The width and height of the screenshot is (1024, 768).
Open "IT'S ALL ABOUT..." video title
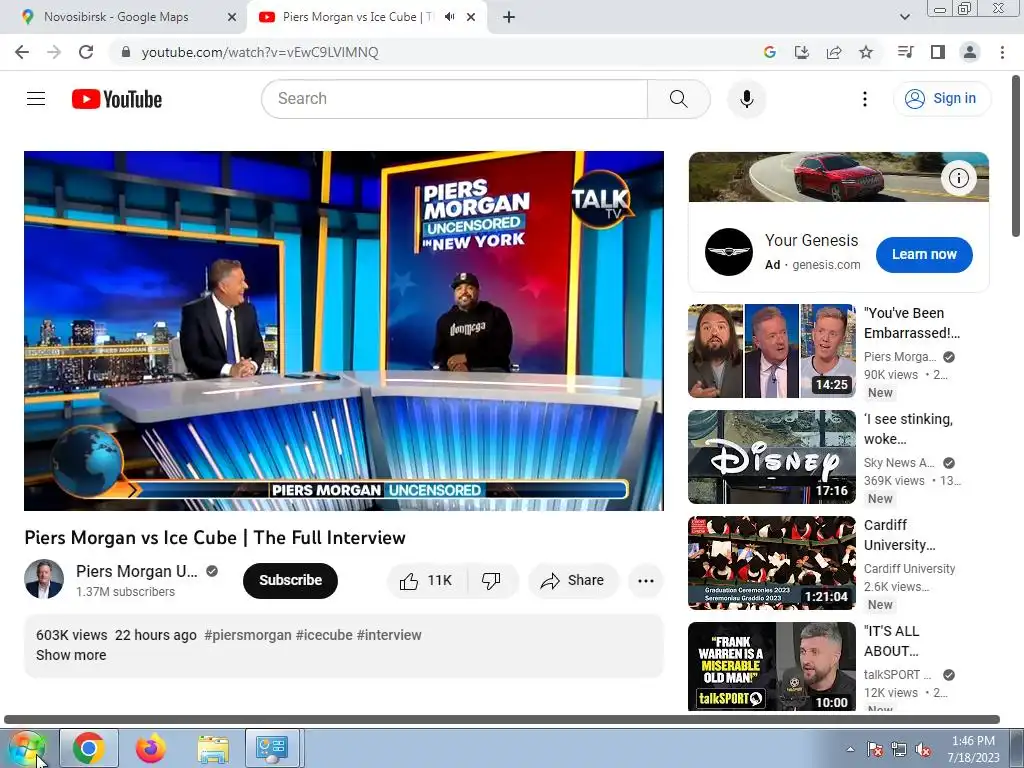point(891,641)
